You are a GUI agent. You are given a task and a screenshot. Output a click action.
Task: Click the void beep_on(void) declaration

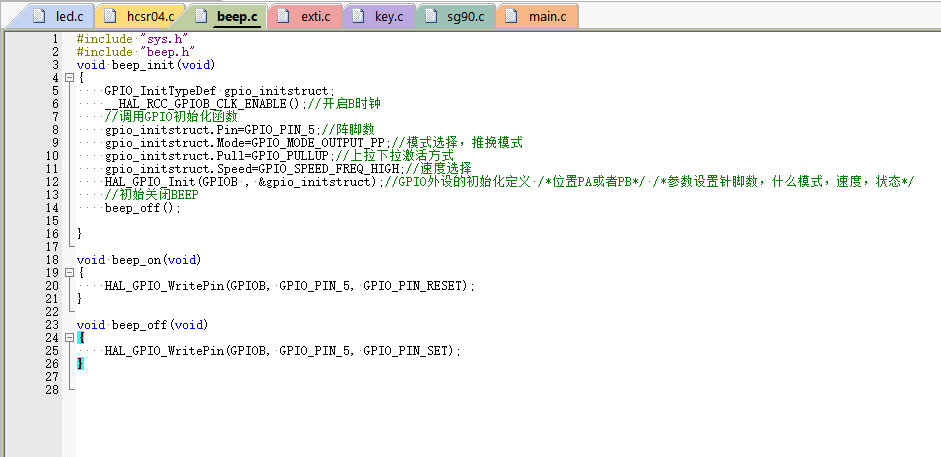(x=139, y=260)
